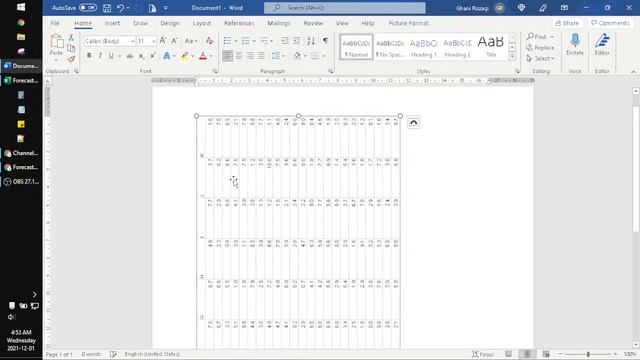Screen dimensions: 640x360
Task: Select Justify alignment
Action: point(262,56)
